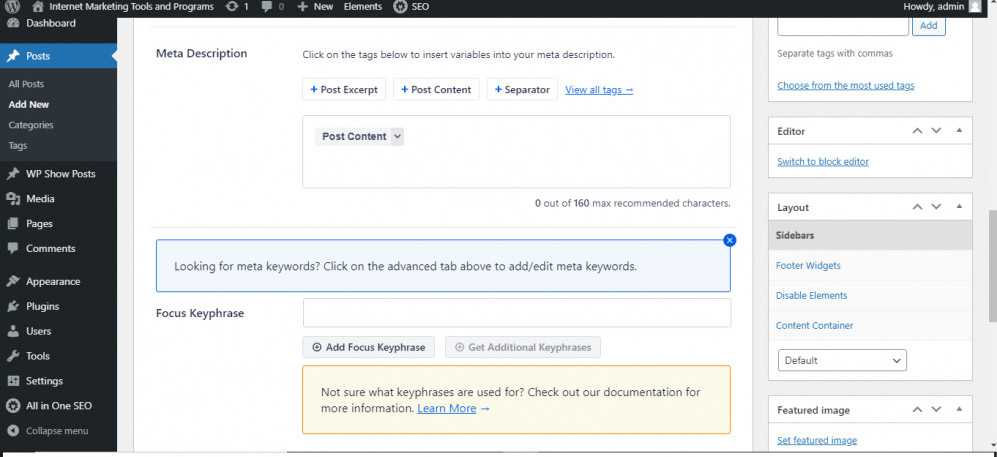Select the Sidebars layout tab
997x457 pixels.
870,235
